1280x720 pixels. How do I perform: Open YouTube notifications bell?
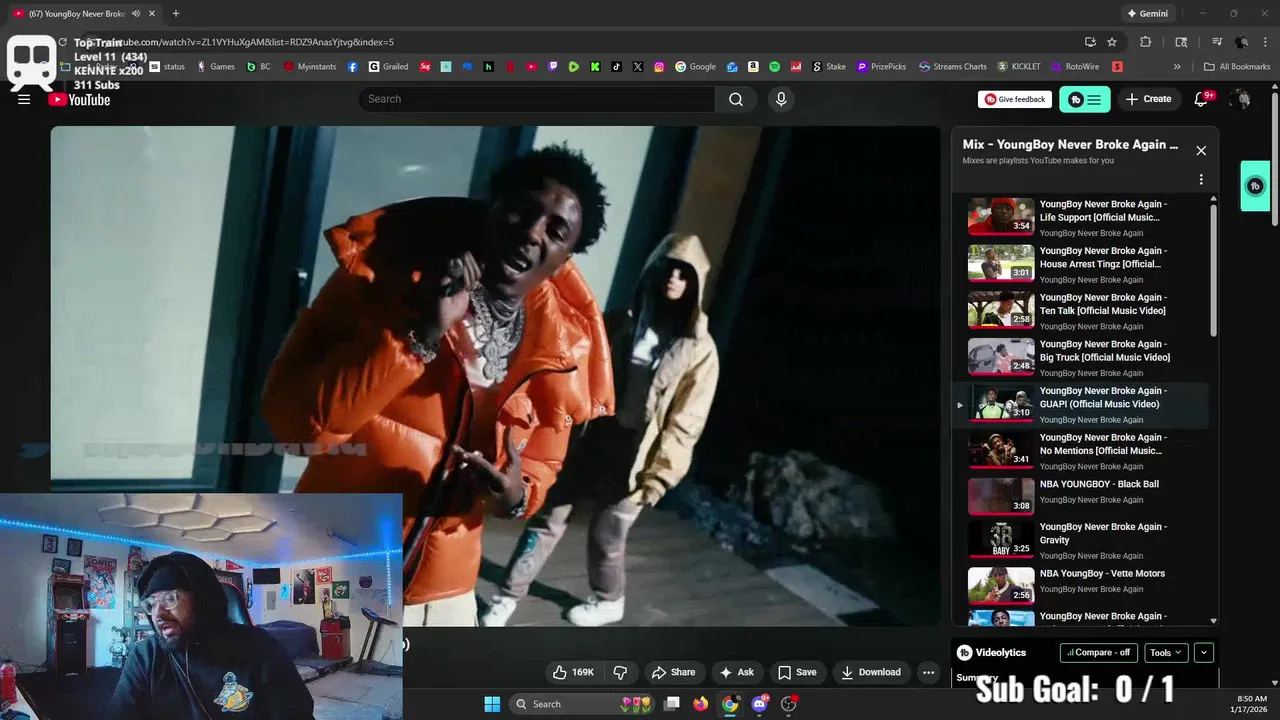click(x=1202, y=99)
